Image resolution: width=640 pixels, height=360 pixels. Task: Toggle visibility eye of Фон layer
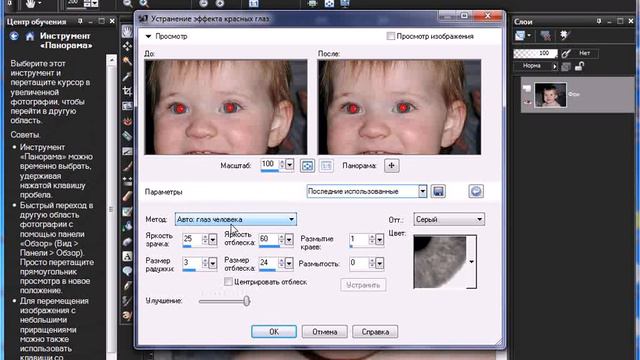tap(527, 102)
